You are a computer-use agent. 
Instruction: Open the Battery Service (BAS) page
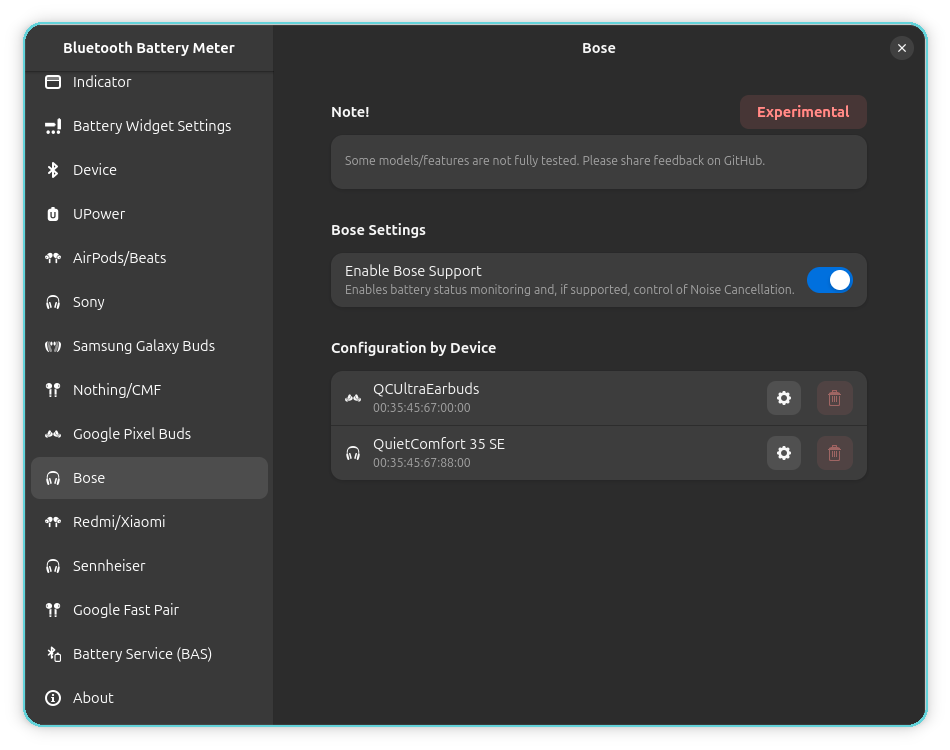pyautogui.click(x=149, y=654)
